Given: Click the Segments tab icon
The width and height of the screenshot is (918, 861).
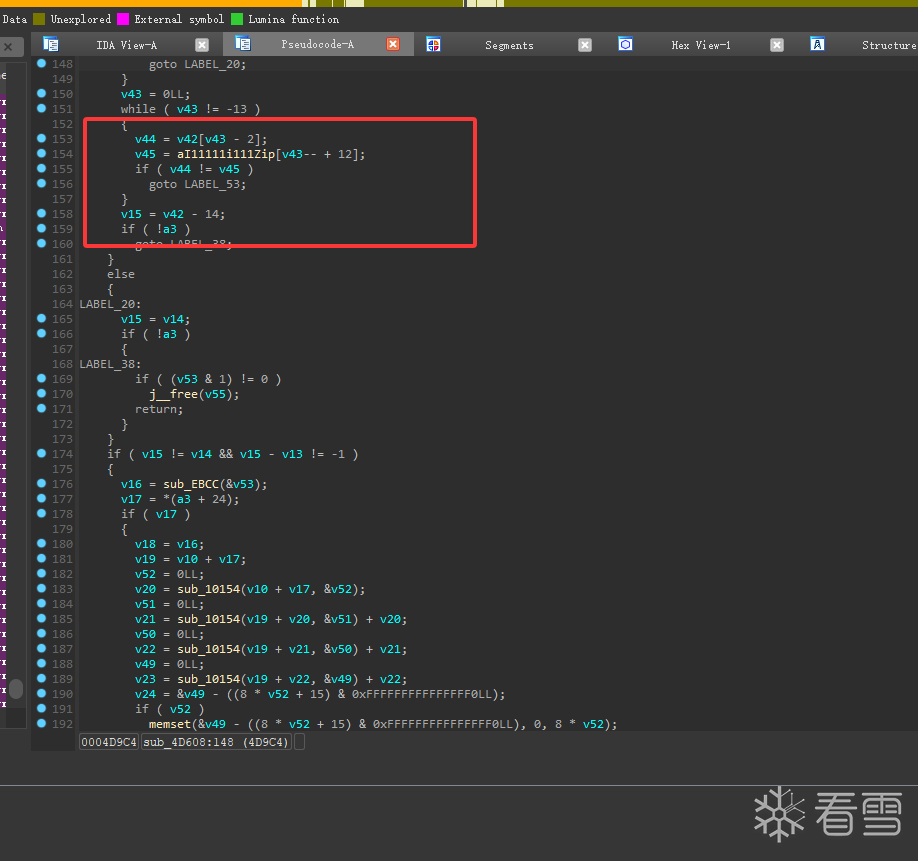Looking at the screenshot, I should coord(433,44).
